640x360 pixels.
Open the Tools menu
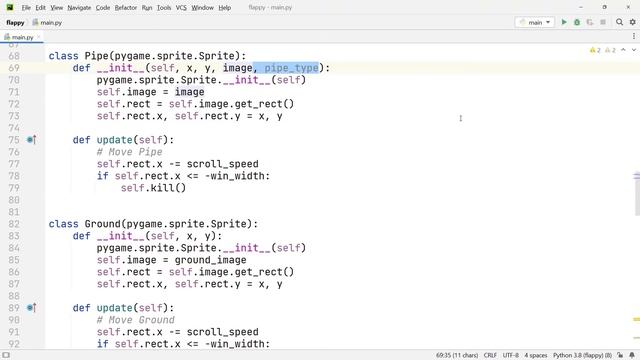pos(164,7)
